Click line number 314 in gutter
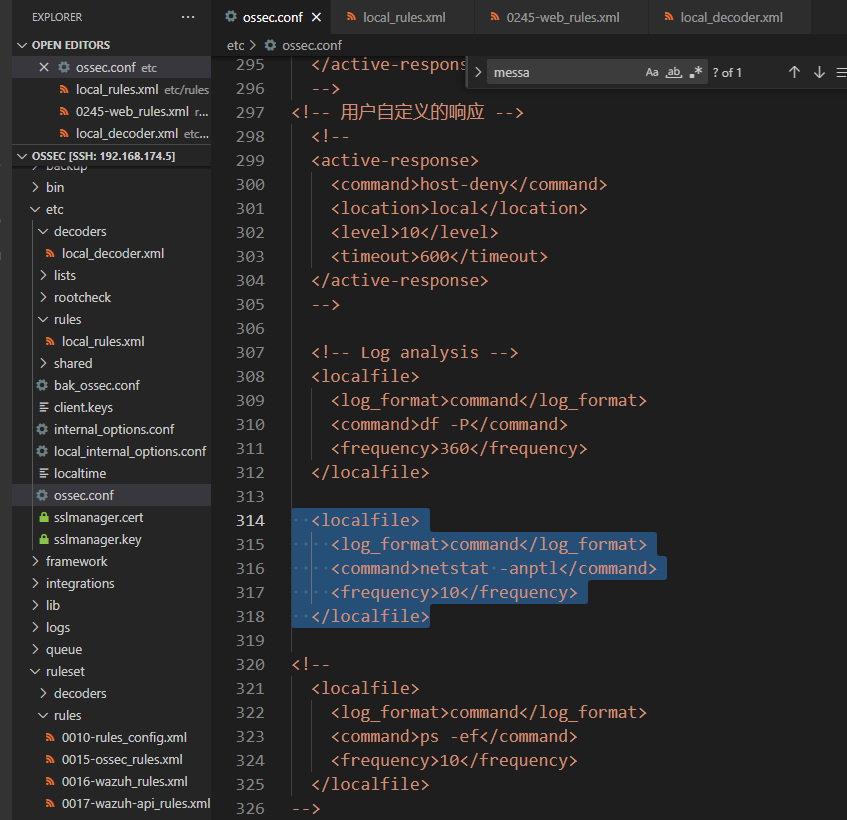The image size is (847, 820). tap(250, 521)
